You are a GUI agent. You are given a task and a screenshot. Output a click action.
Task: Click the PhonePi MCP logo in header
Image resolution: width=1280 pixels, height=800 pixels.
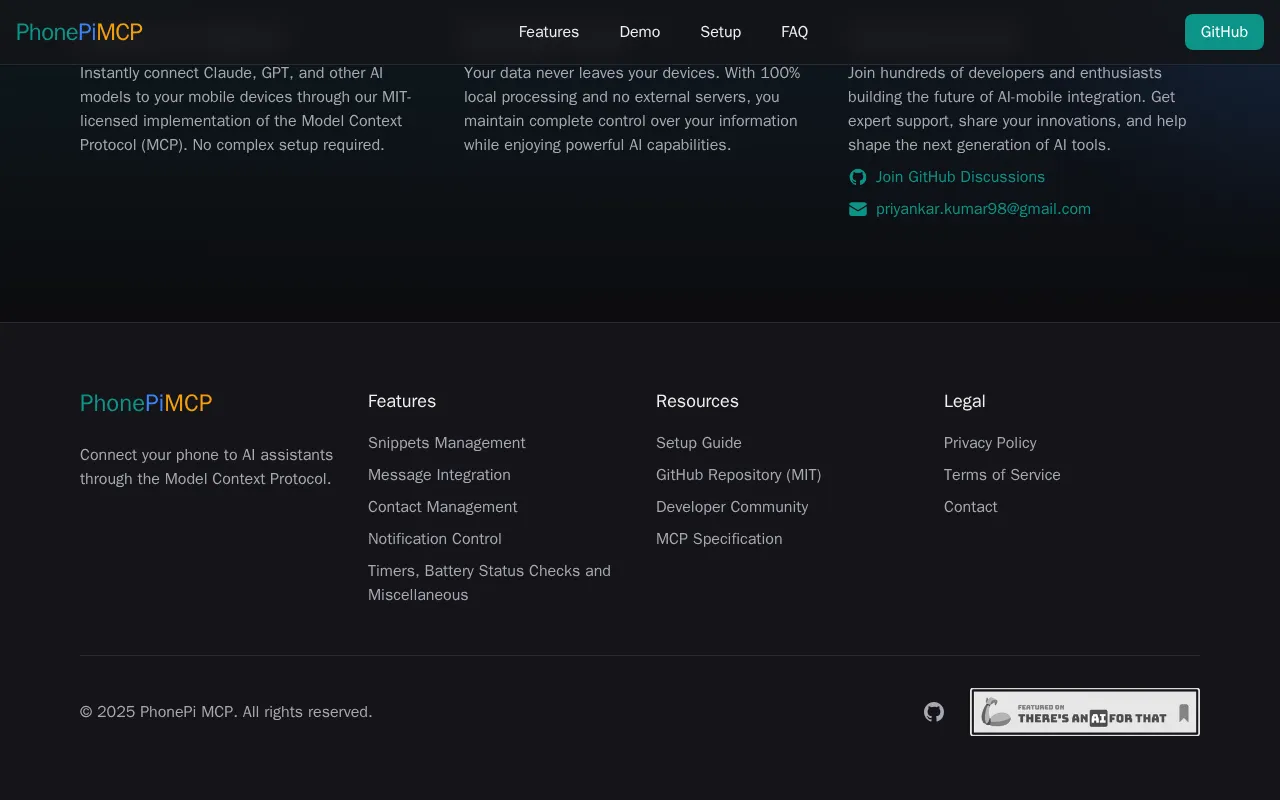coord(80,32)
